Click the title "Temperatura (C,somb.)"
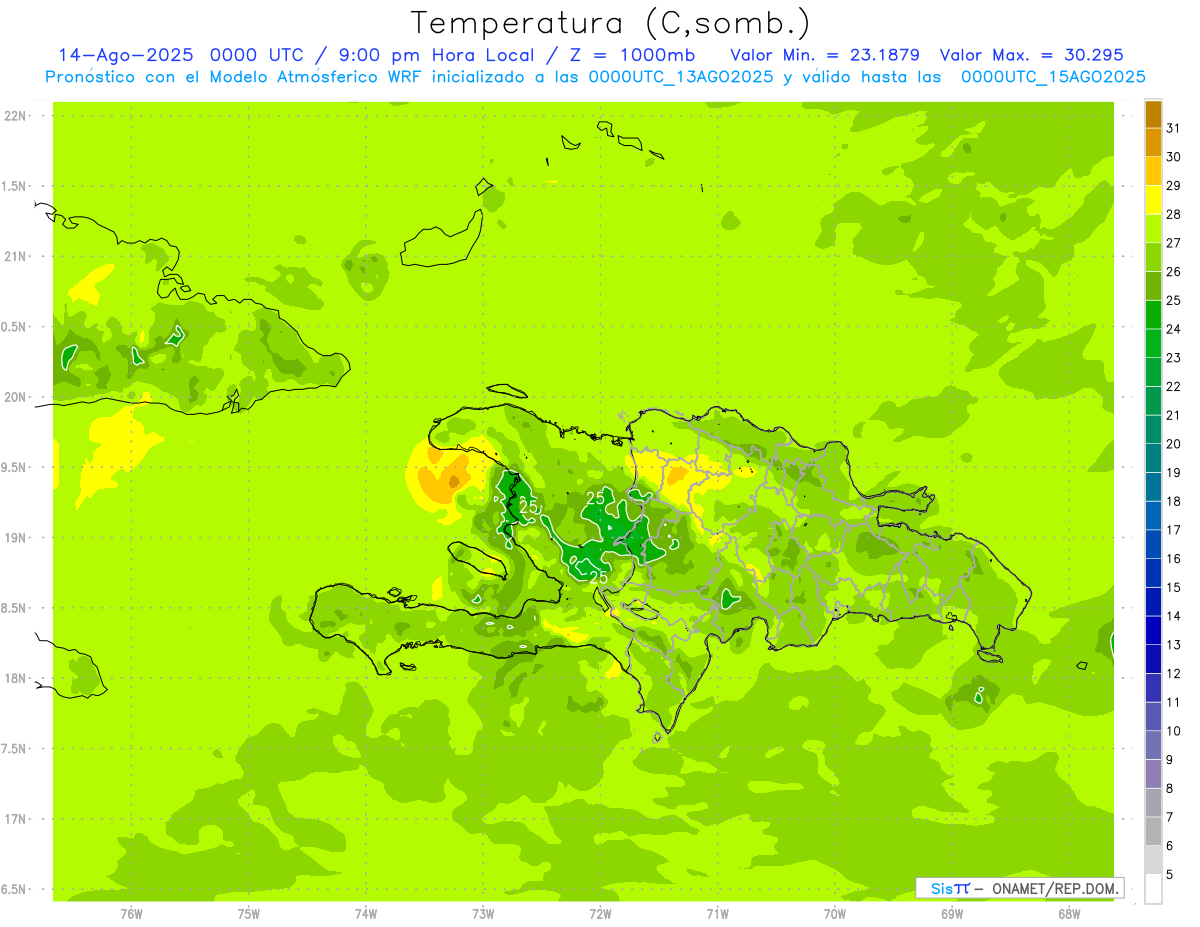This screenshot has height=927, width=1200. pos(610,23)
